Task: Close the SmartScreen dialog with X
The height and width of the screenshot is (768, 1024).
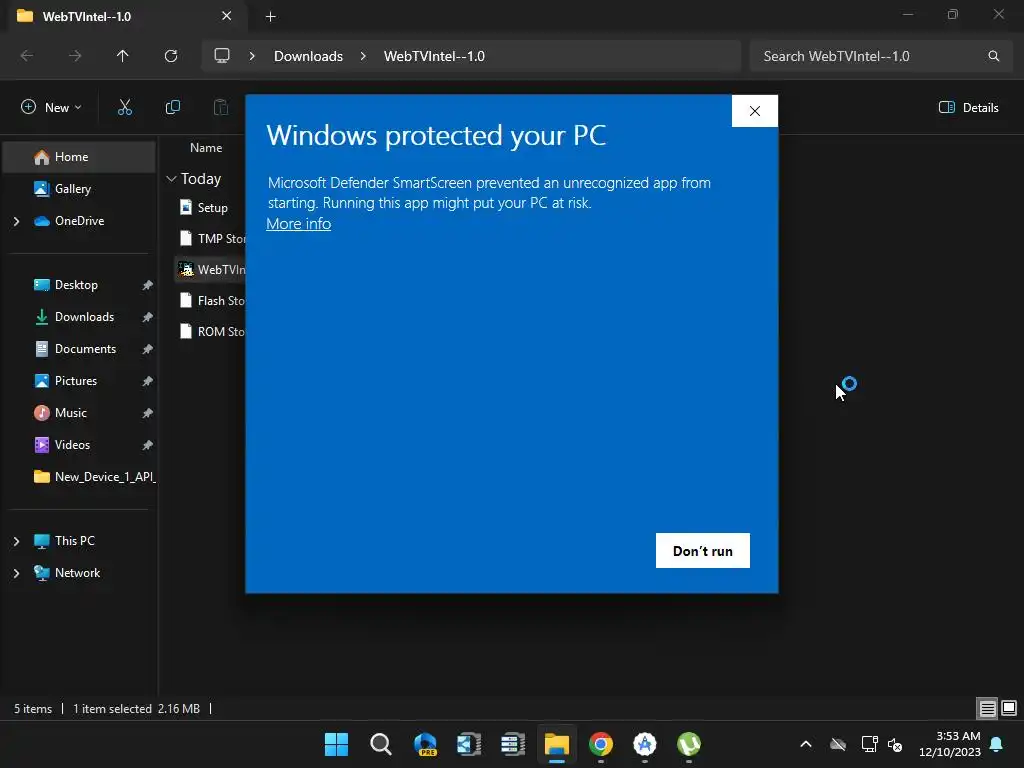Action: click(754, 111)
